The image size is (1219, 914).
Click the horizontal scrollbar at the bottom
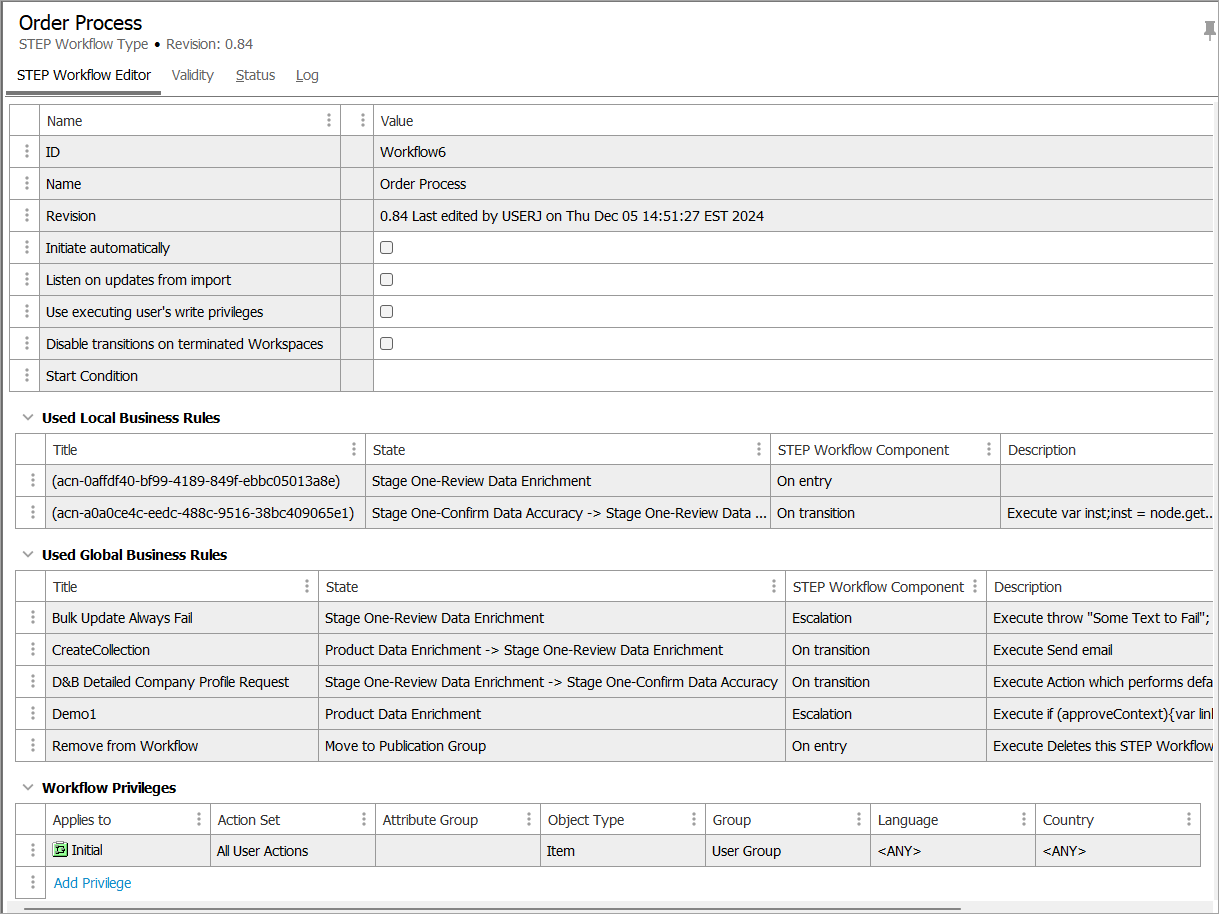coord(490,909)
